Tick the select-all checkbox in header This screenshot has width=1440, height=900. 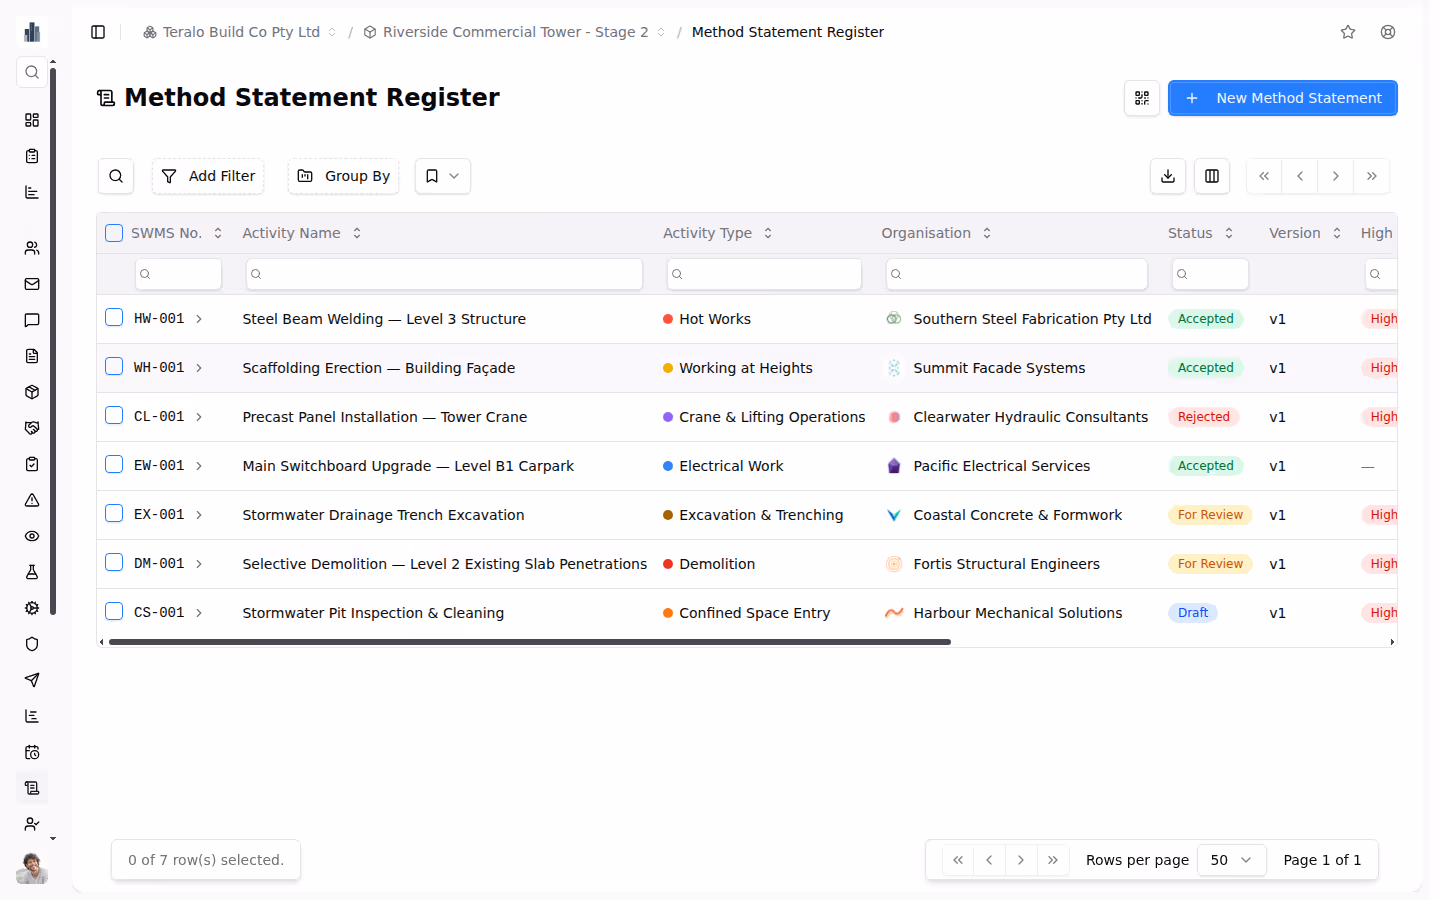pos(114,233)
